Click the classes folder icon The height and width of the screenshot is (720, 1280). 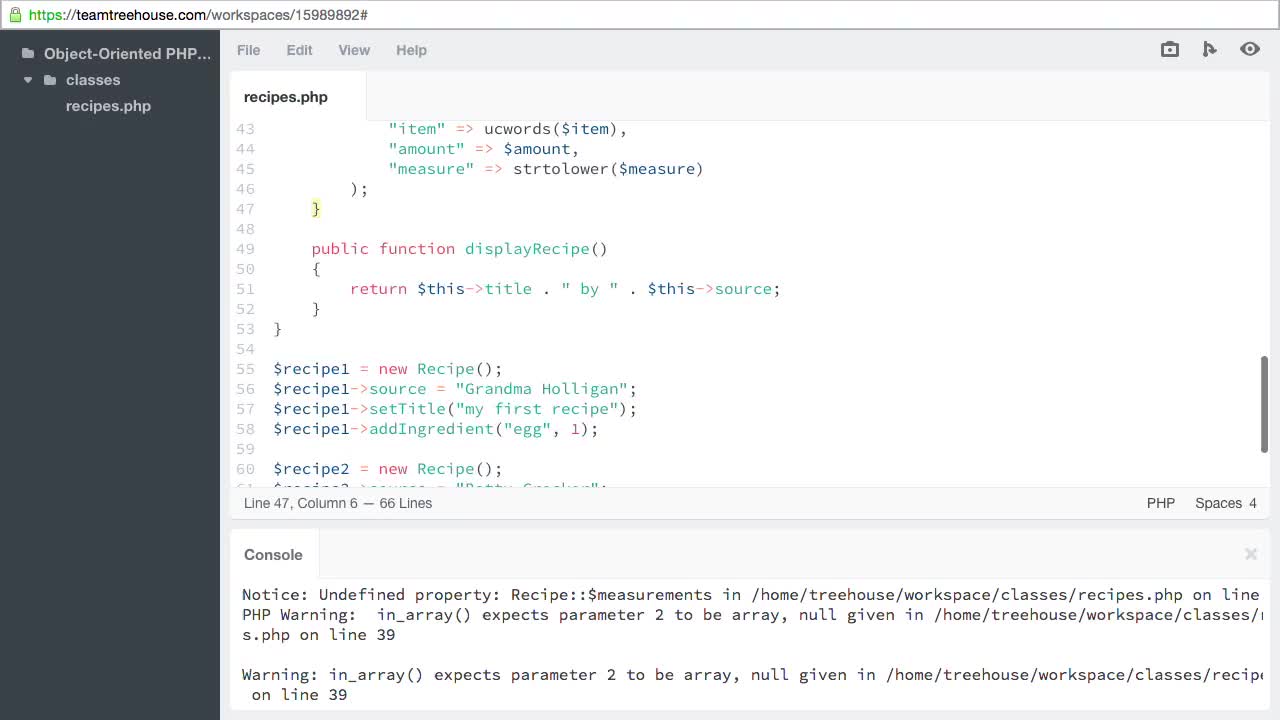coord(50,80)
